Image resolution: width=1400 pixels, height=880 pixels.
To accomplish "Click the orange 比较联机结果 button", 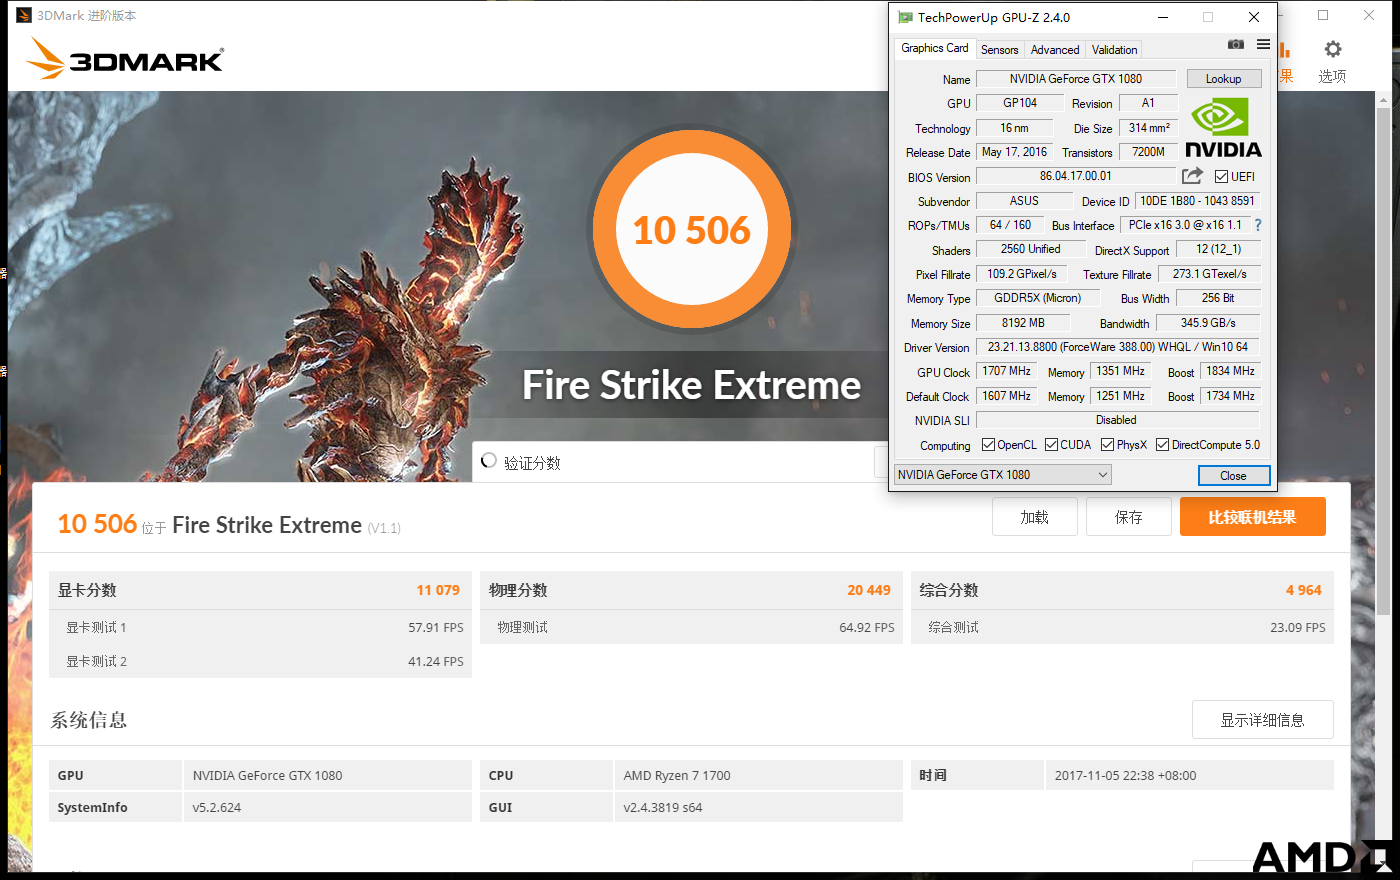I will click(1252, 517).
